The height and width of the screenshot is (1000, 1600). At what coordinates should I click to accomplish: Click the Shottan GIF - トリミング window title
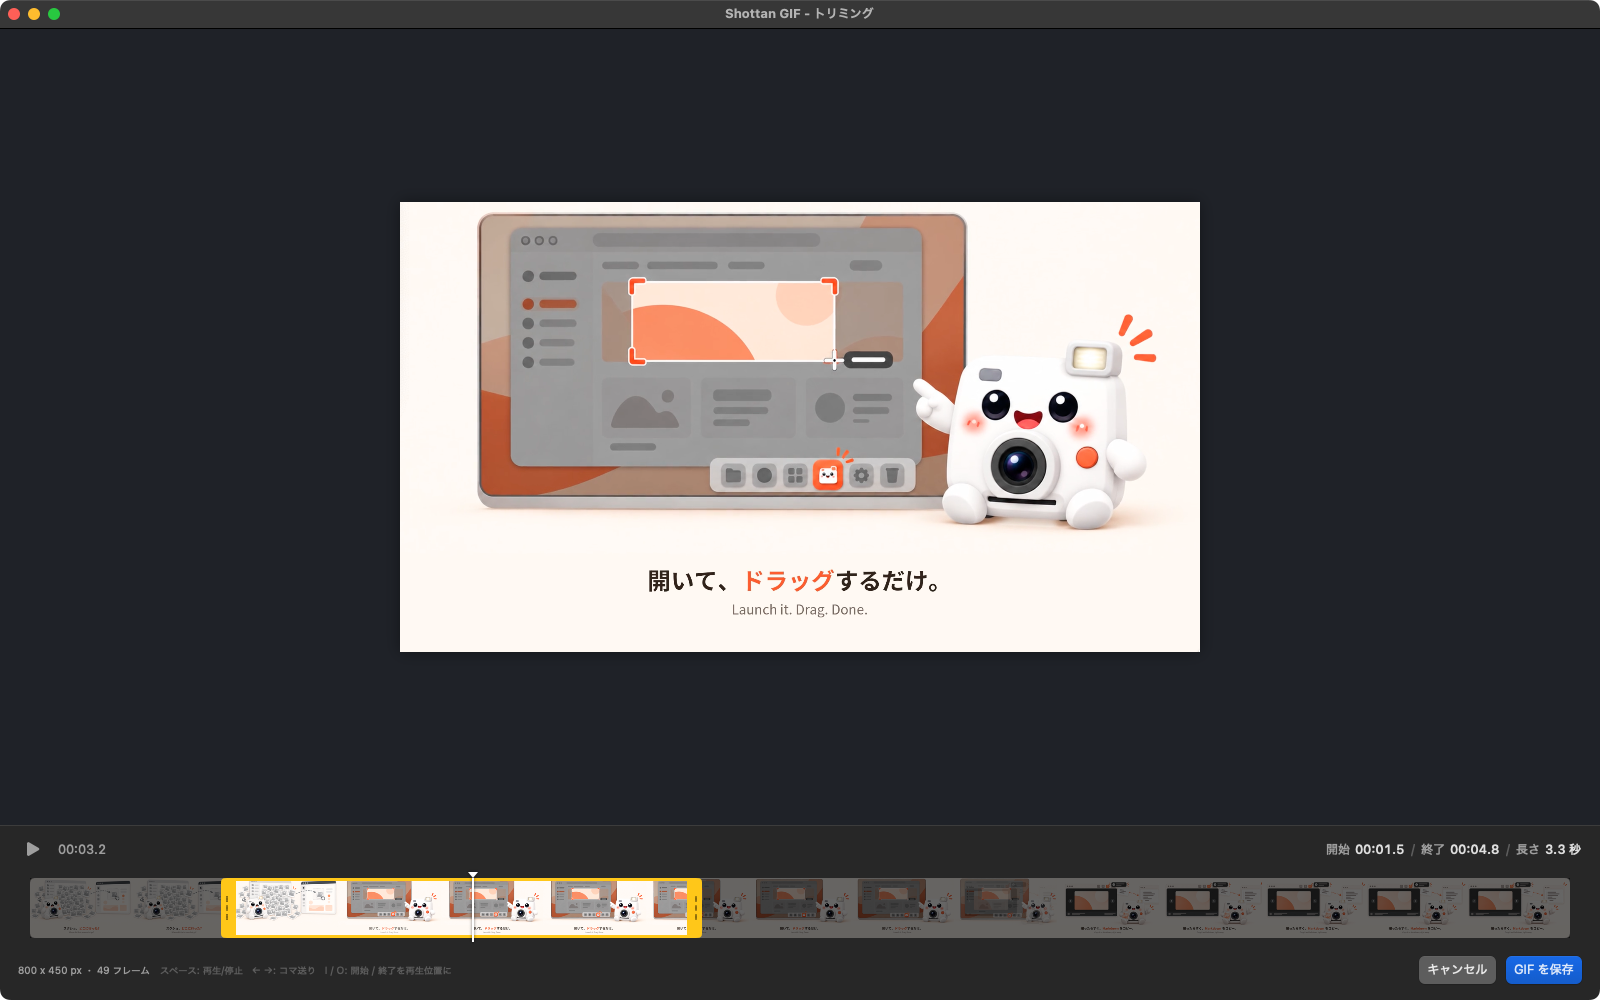(x=799, y=13)
